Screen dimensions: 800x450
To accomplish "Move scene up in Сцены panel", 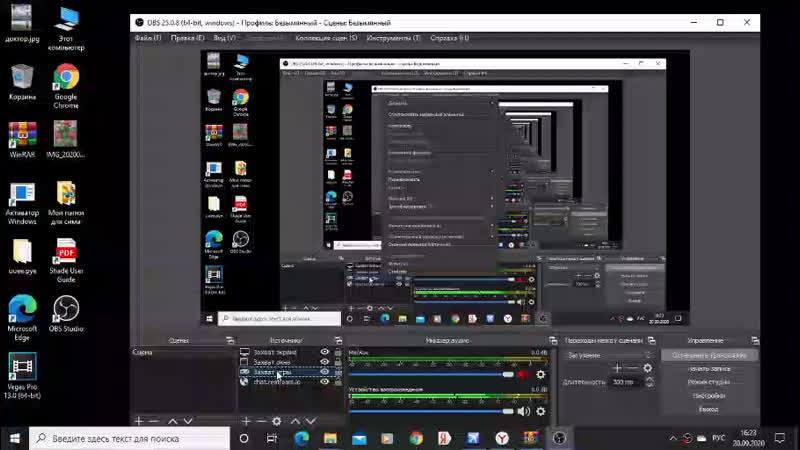I will [172, 421].
